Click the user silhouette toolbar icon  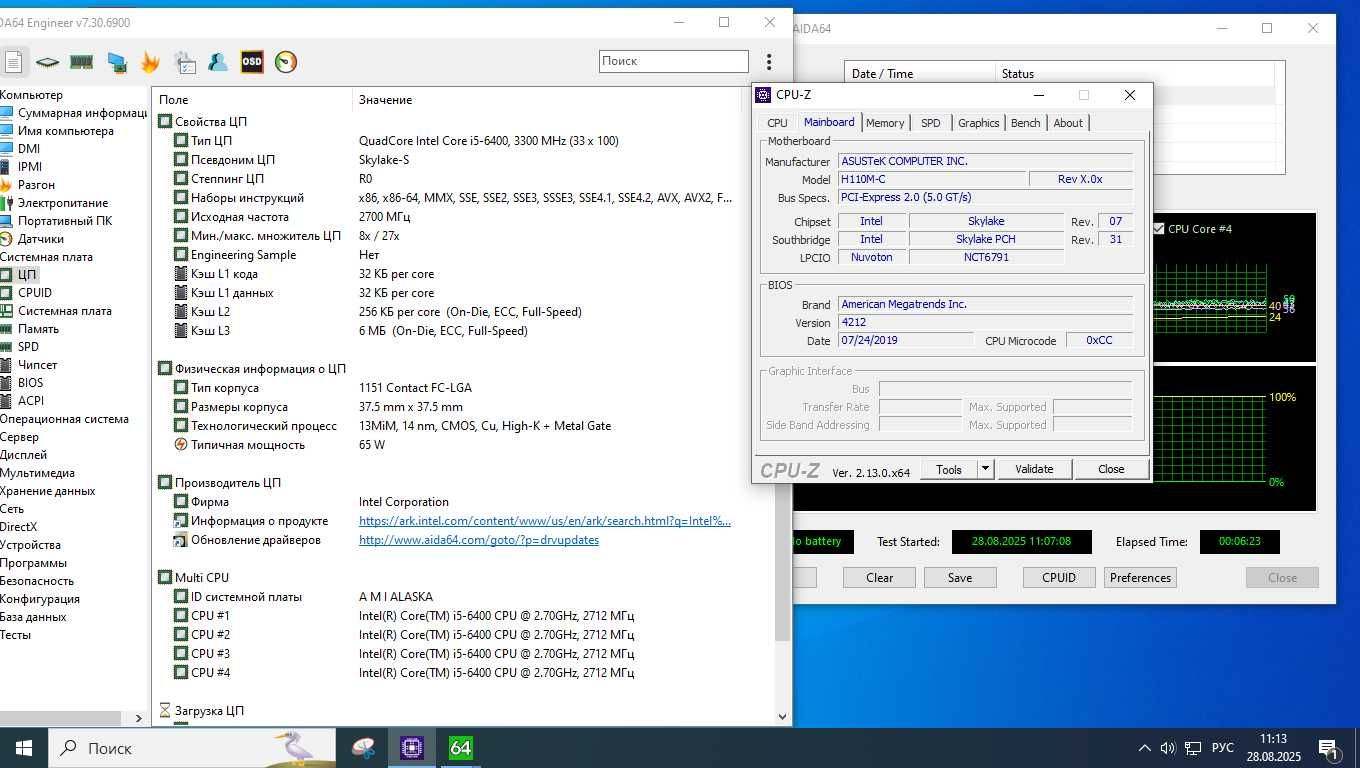pos(217,62)
